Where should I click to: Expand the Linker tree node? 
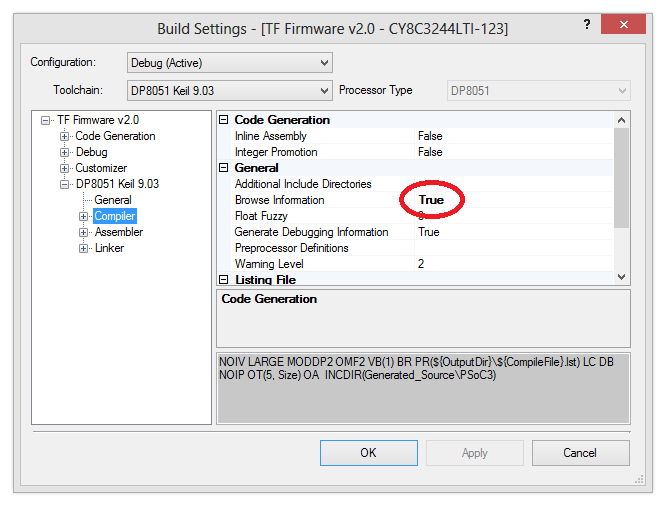tap(84, 248)
